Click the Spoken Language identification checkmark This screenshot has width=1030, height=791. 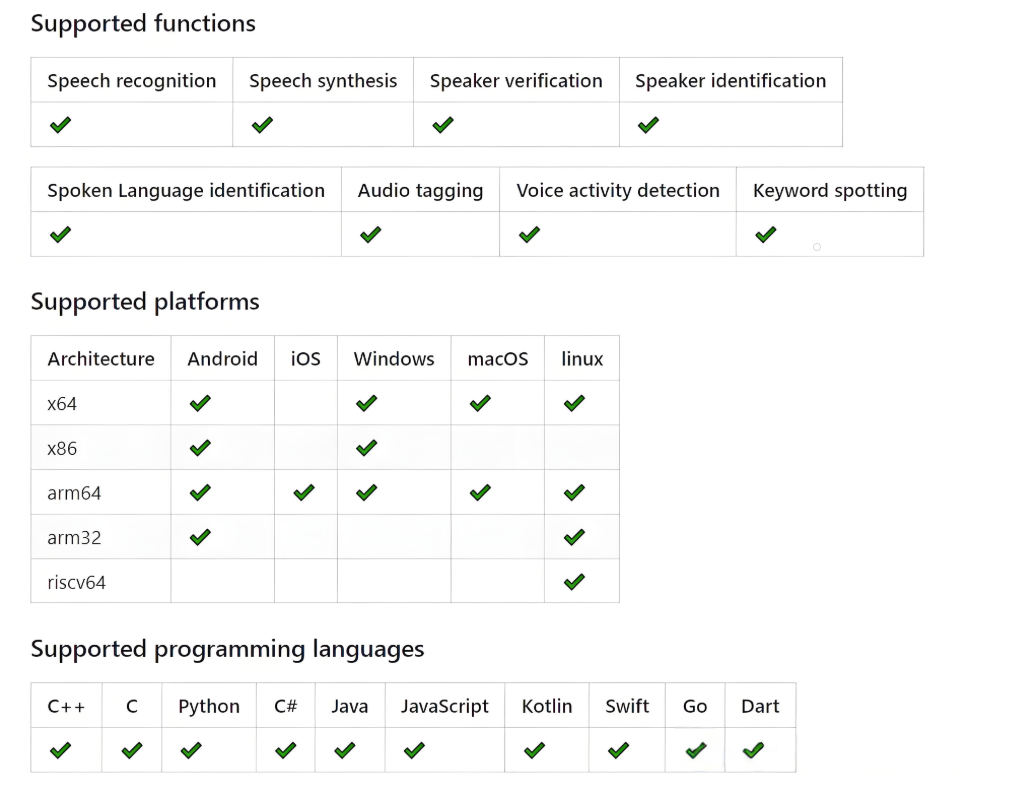60,235
